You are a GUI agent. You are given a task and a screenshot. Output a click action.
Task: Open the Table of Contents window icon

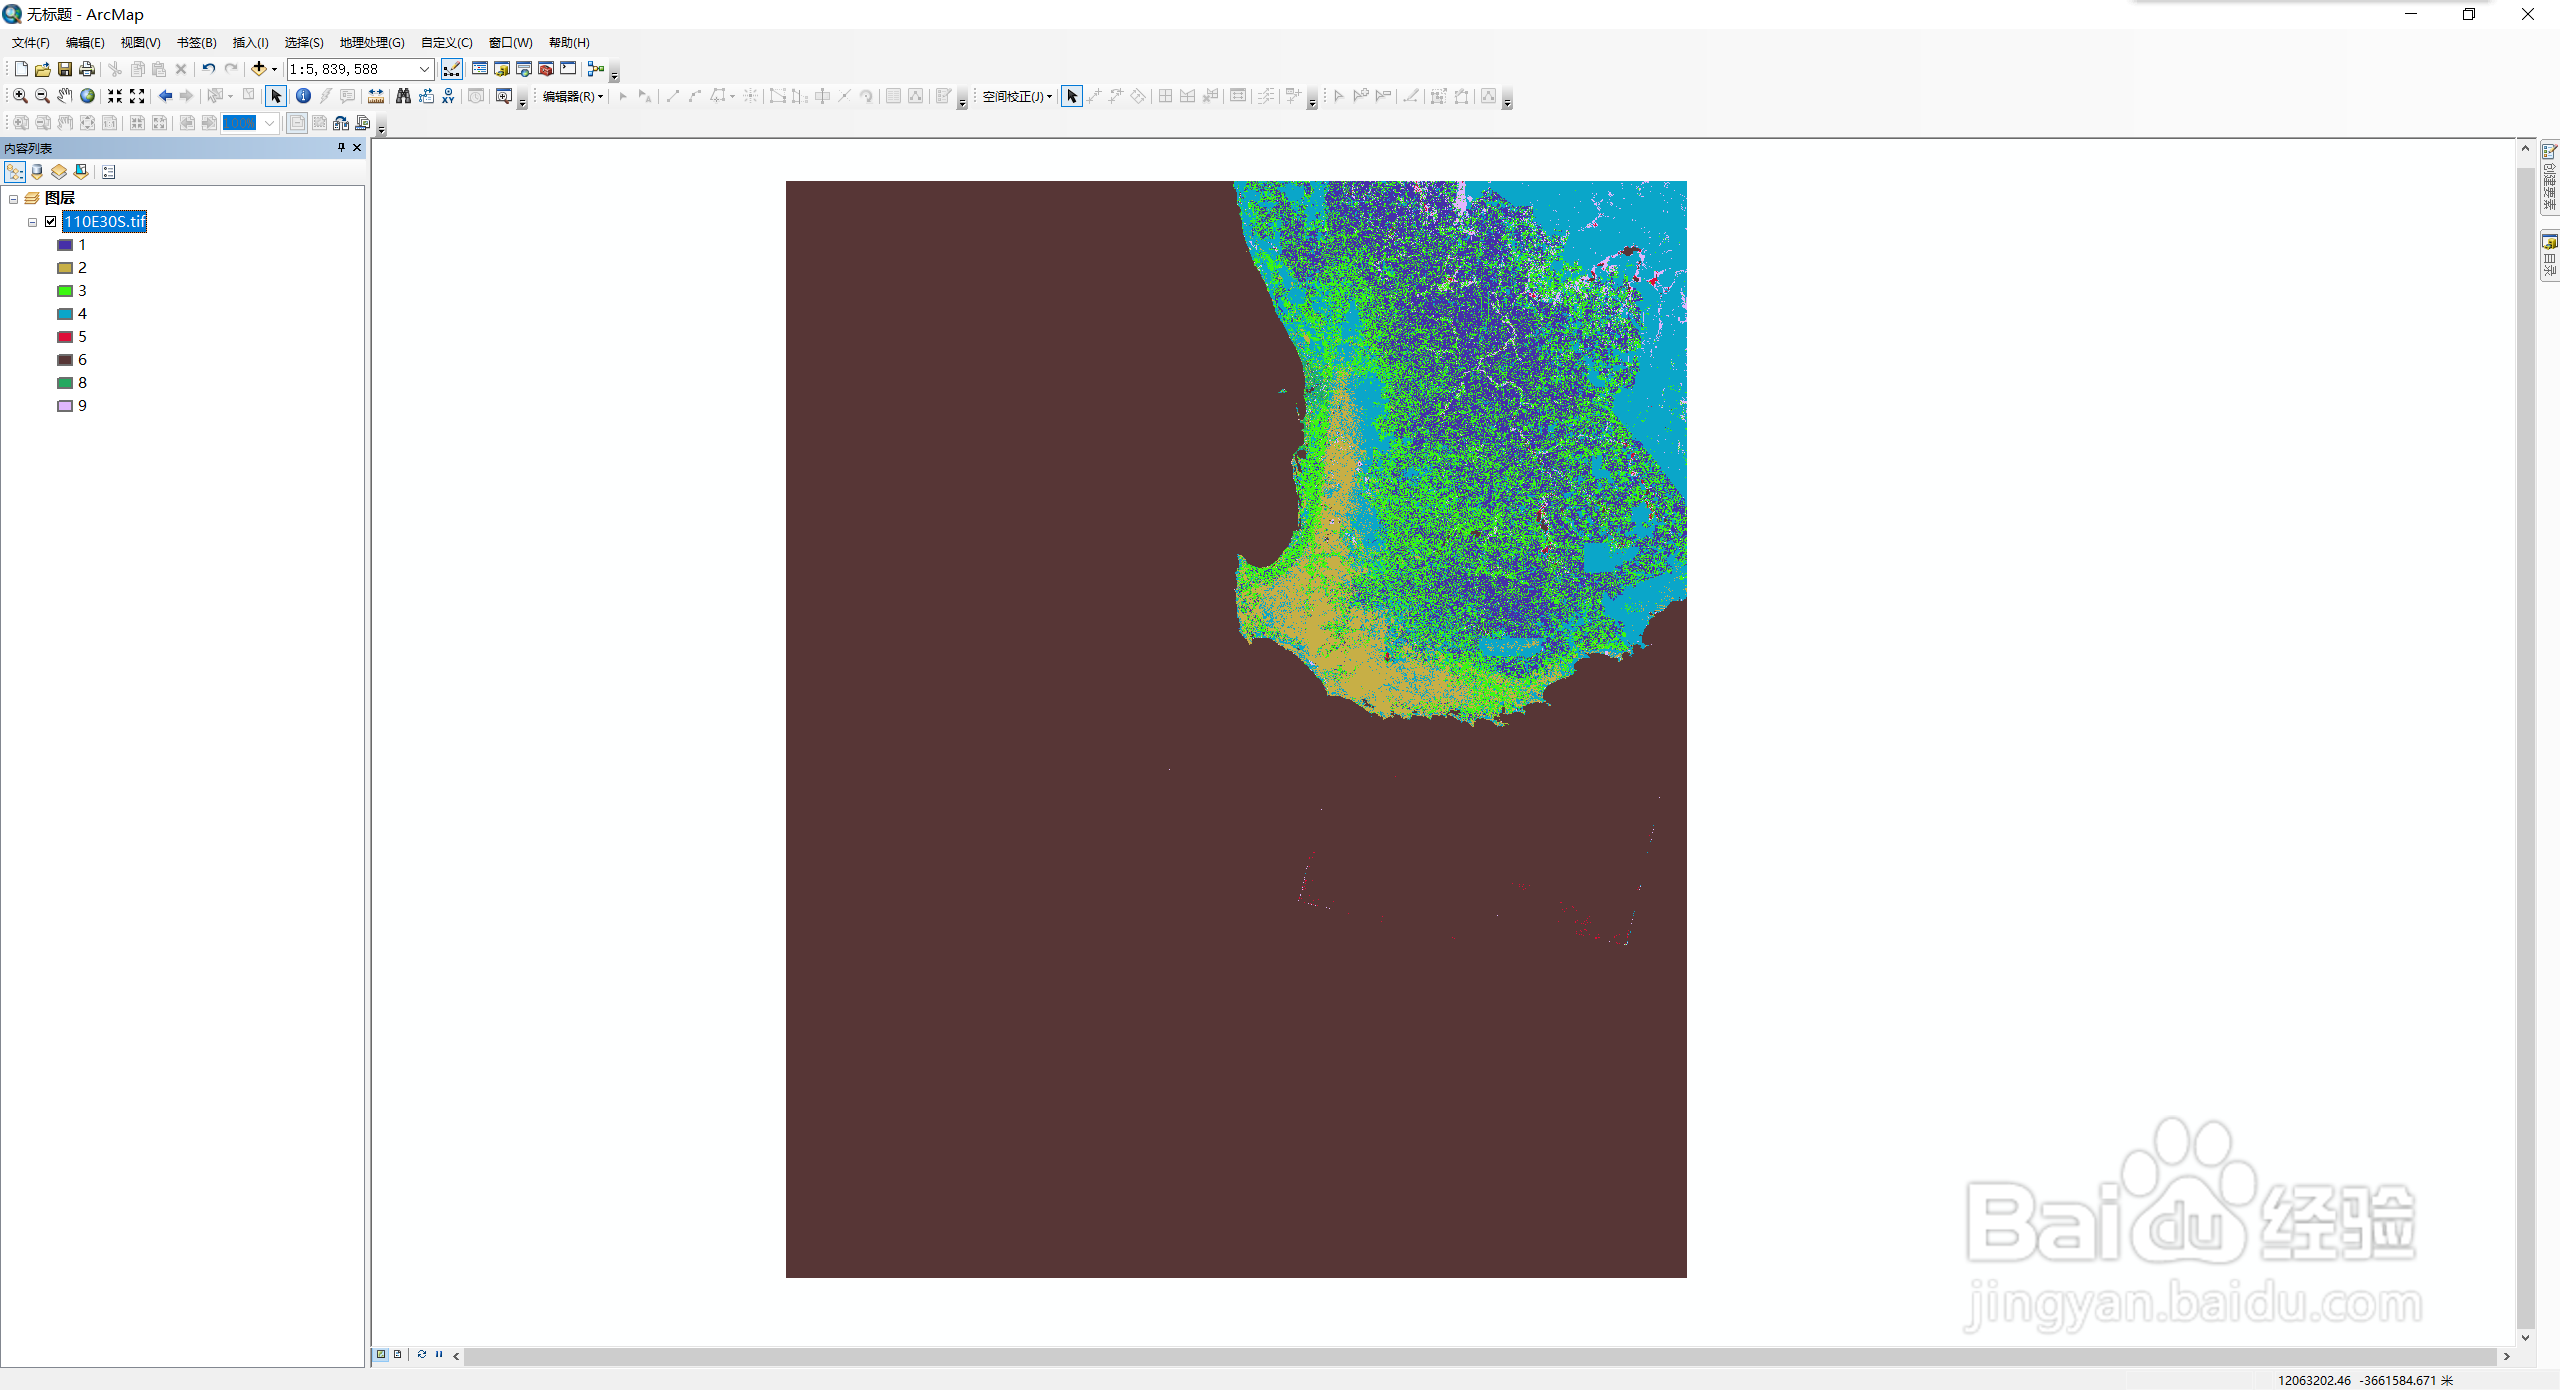(480, 69)
